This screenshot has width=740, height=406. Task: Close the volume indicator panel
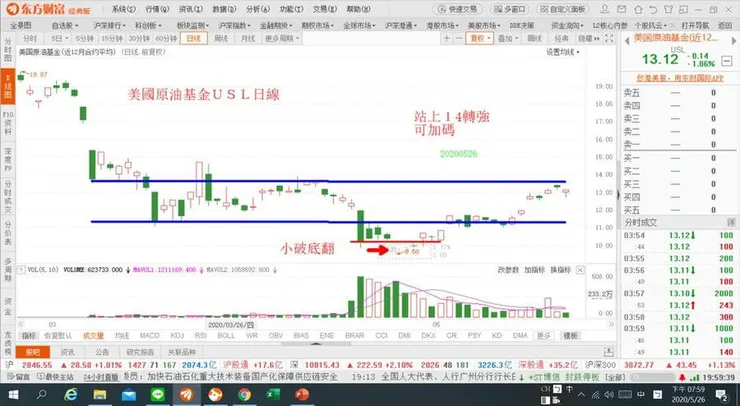580,270
